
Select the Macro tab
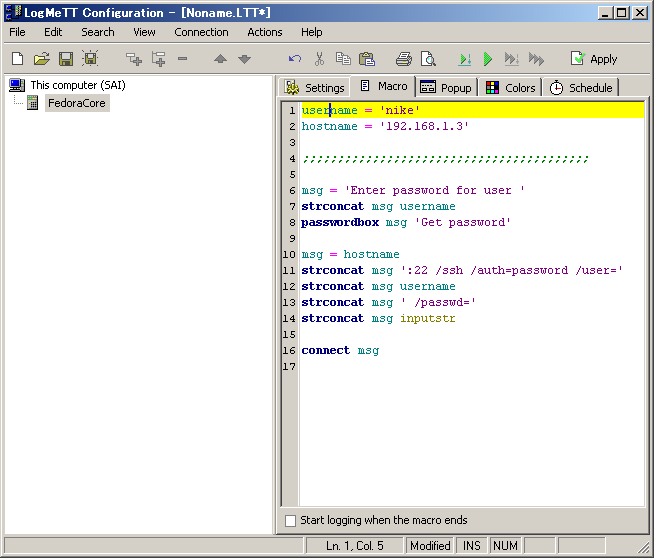[x=384, y=86]
